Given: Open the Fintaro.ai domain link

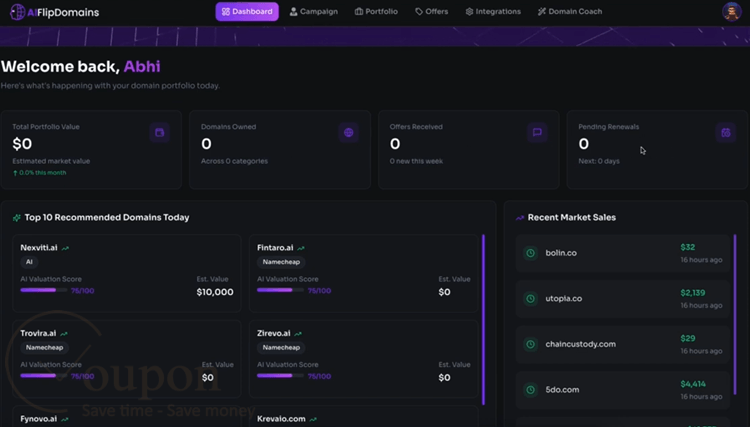Looking at the screenshot, I should point(275,248).
